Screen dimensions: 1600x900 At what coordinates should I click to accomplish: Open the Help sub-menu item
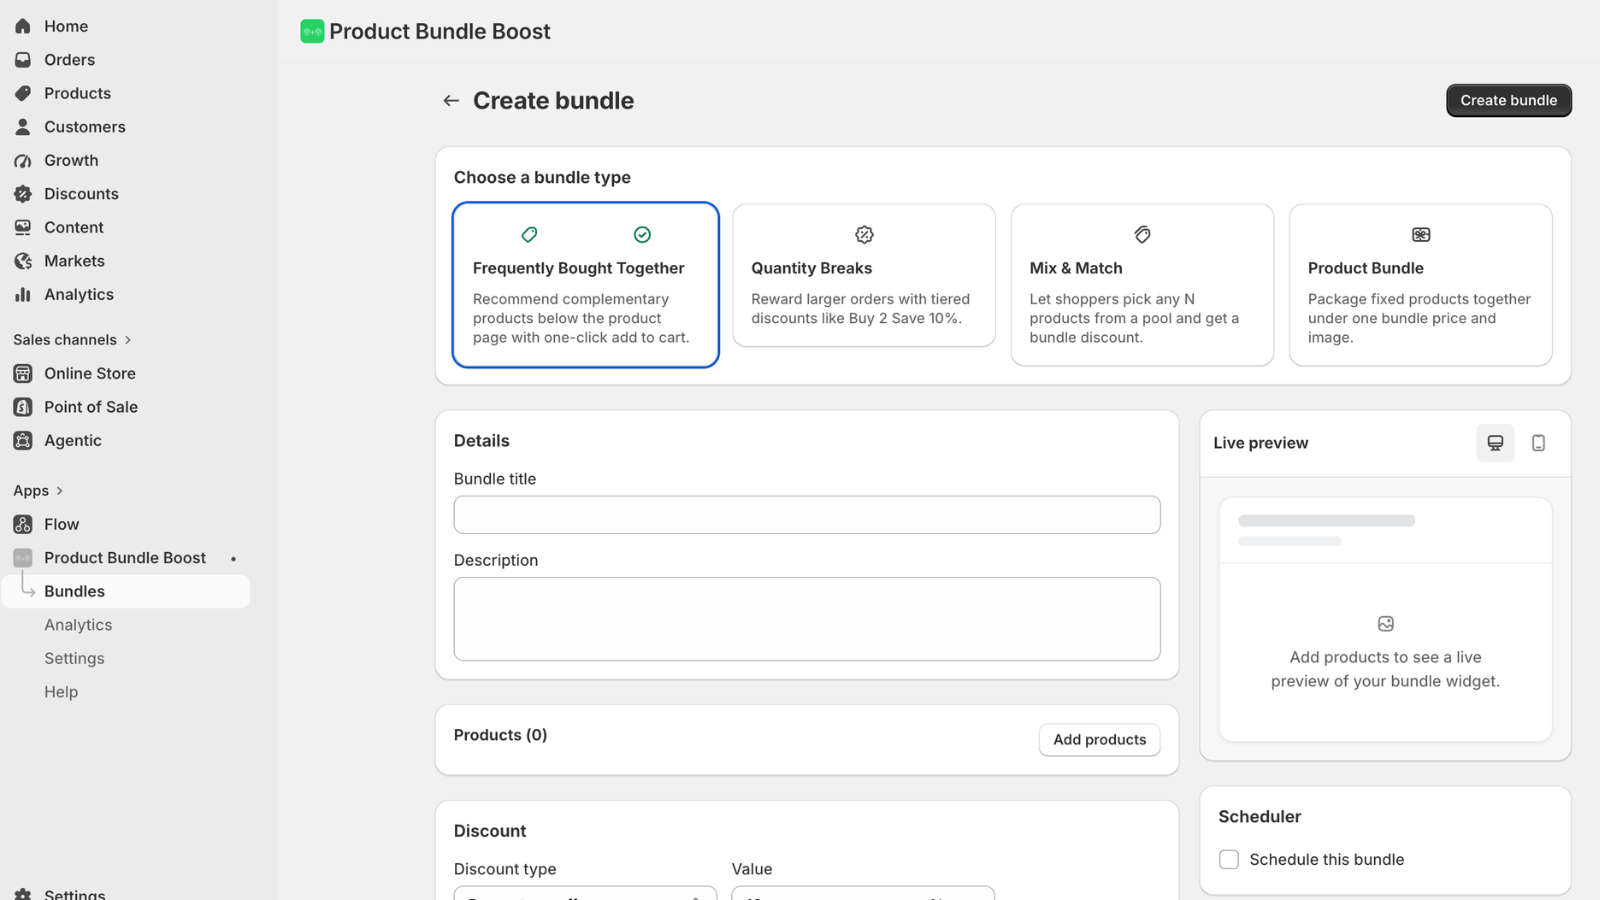[61, 692]
